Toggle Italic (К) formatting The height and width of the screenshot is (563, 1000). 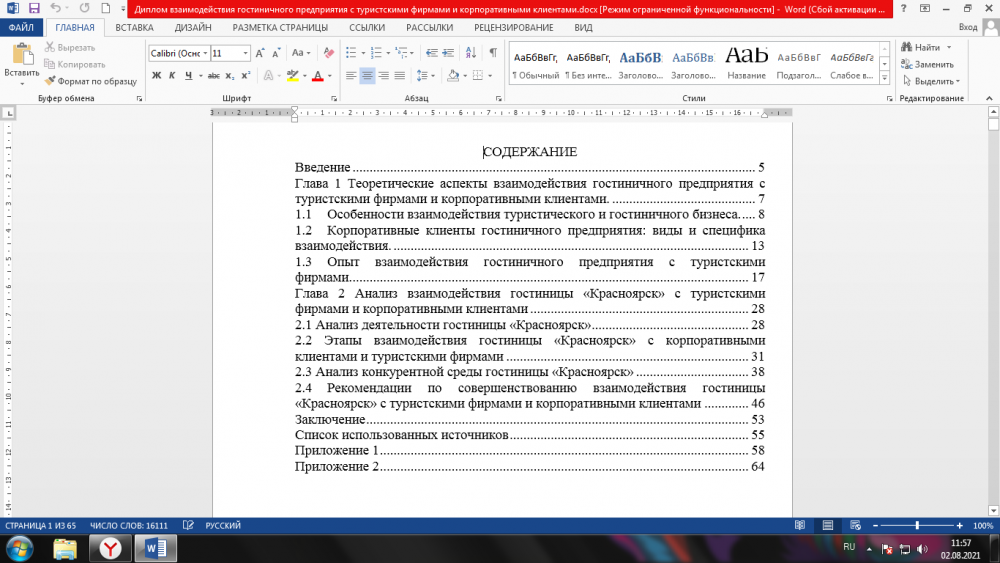pyautogui.click(x=172, y=76)
